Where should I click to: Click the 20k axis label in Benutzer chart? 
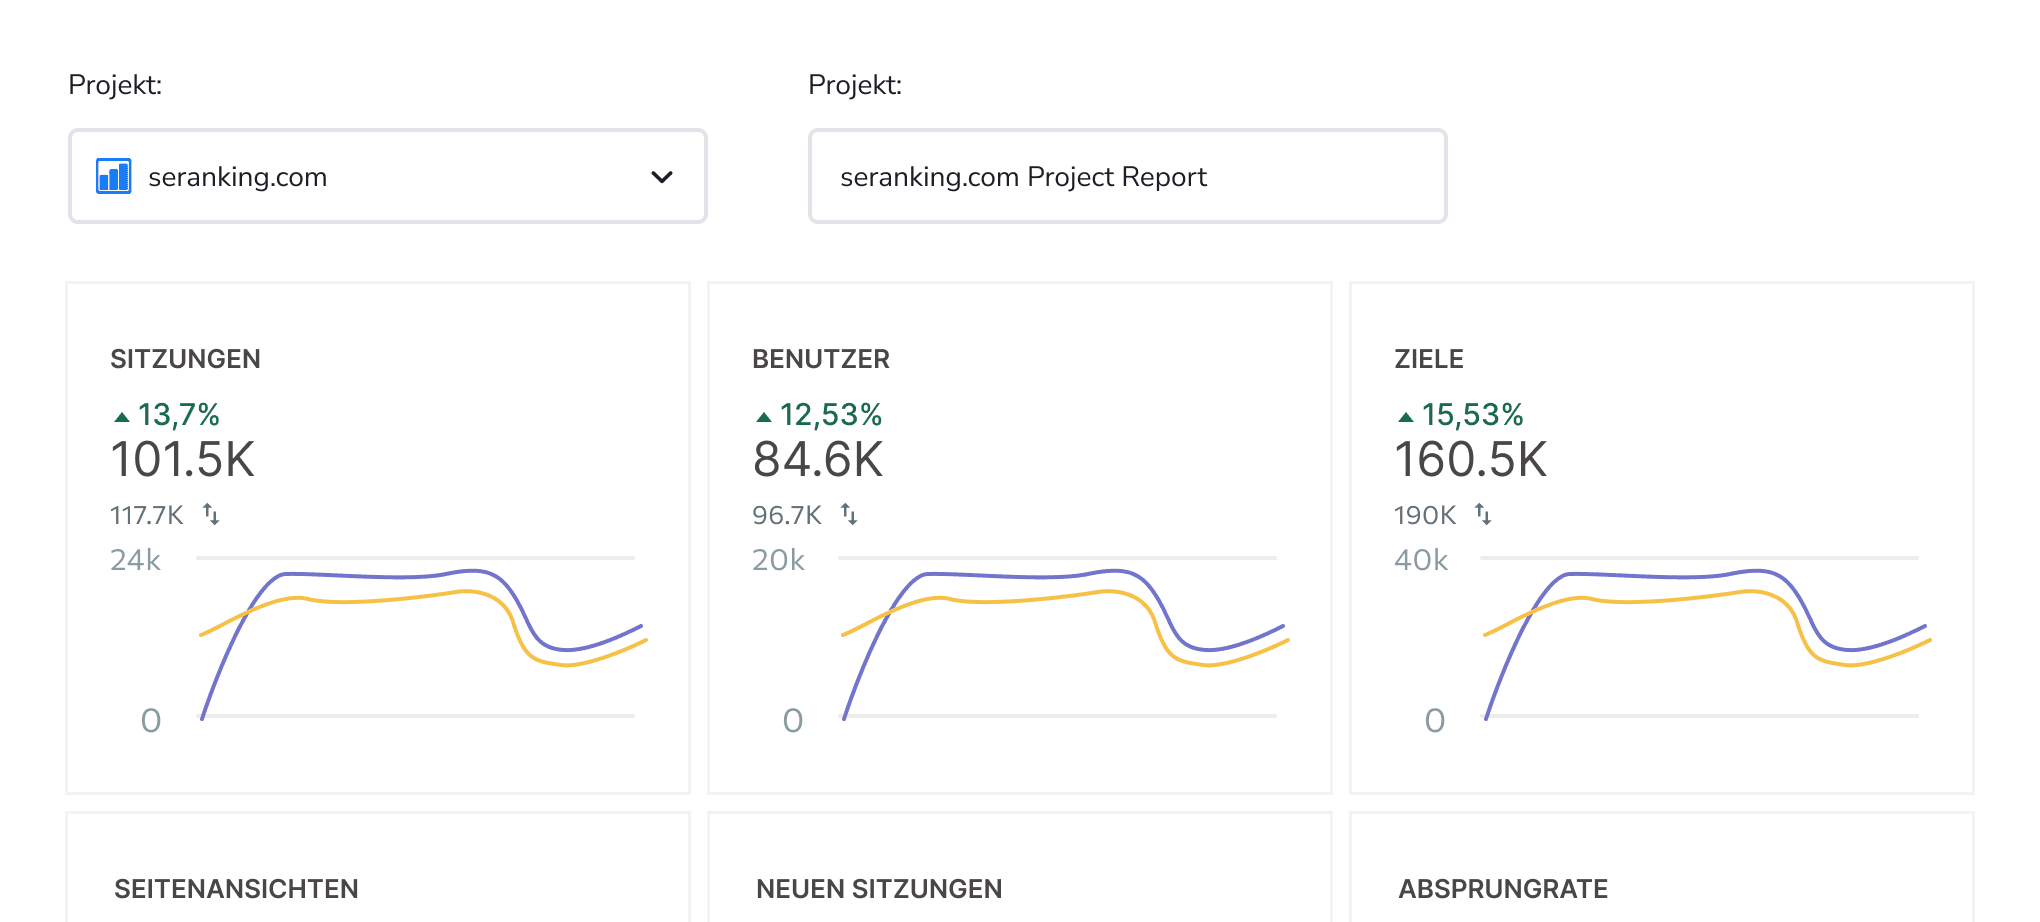pyautogui.click(x=778, y=560)
